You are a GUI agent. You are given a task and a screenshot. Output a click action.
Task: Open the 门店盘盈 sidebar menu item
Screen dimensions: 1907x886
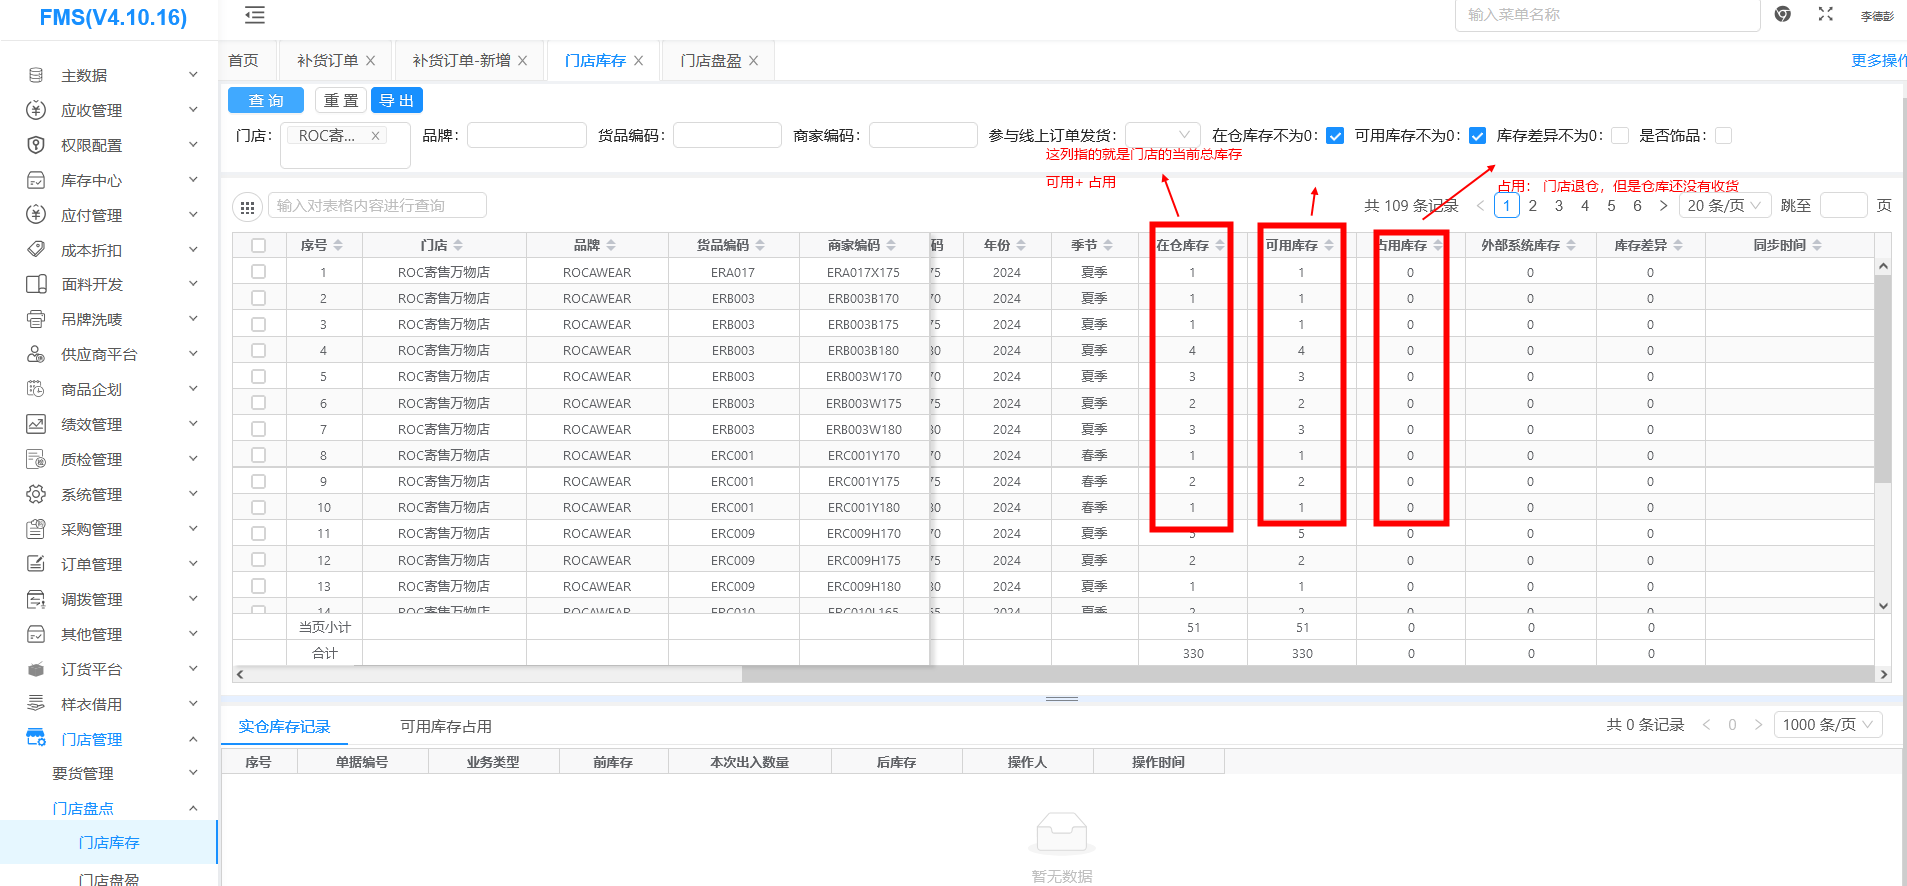(x=109, y=878)
